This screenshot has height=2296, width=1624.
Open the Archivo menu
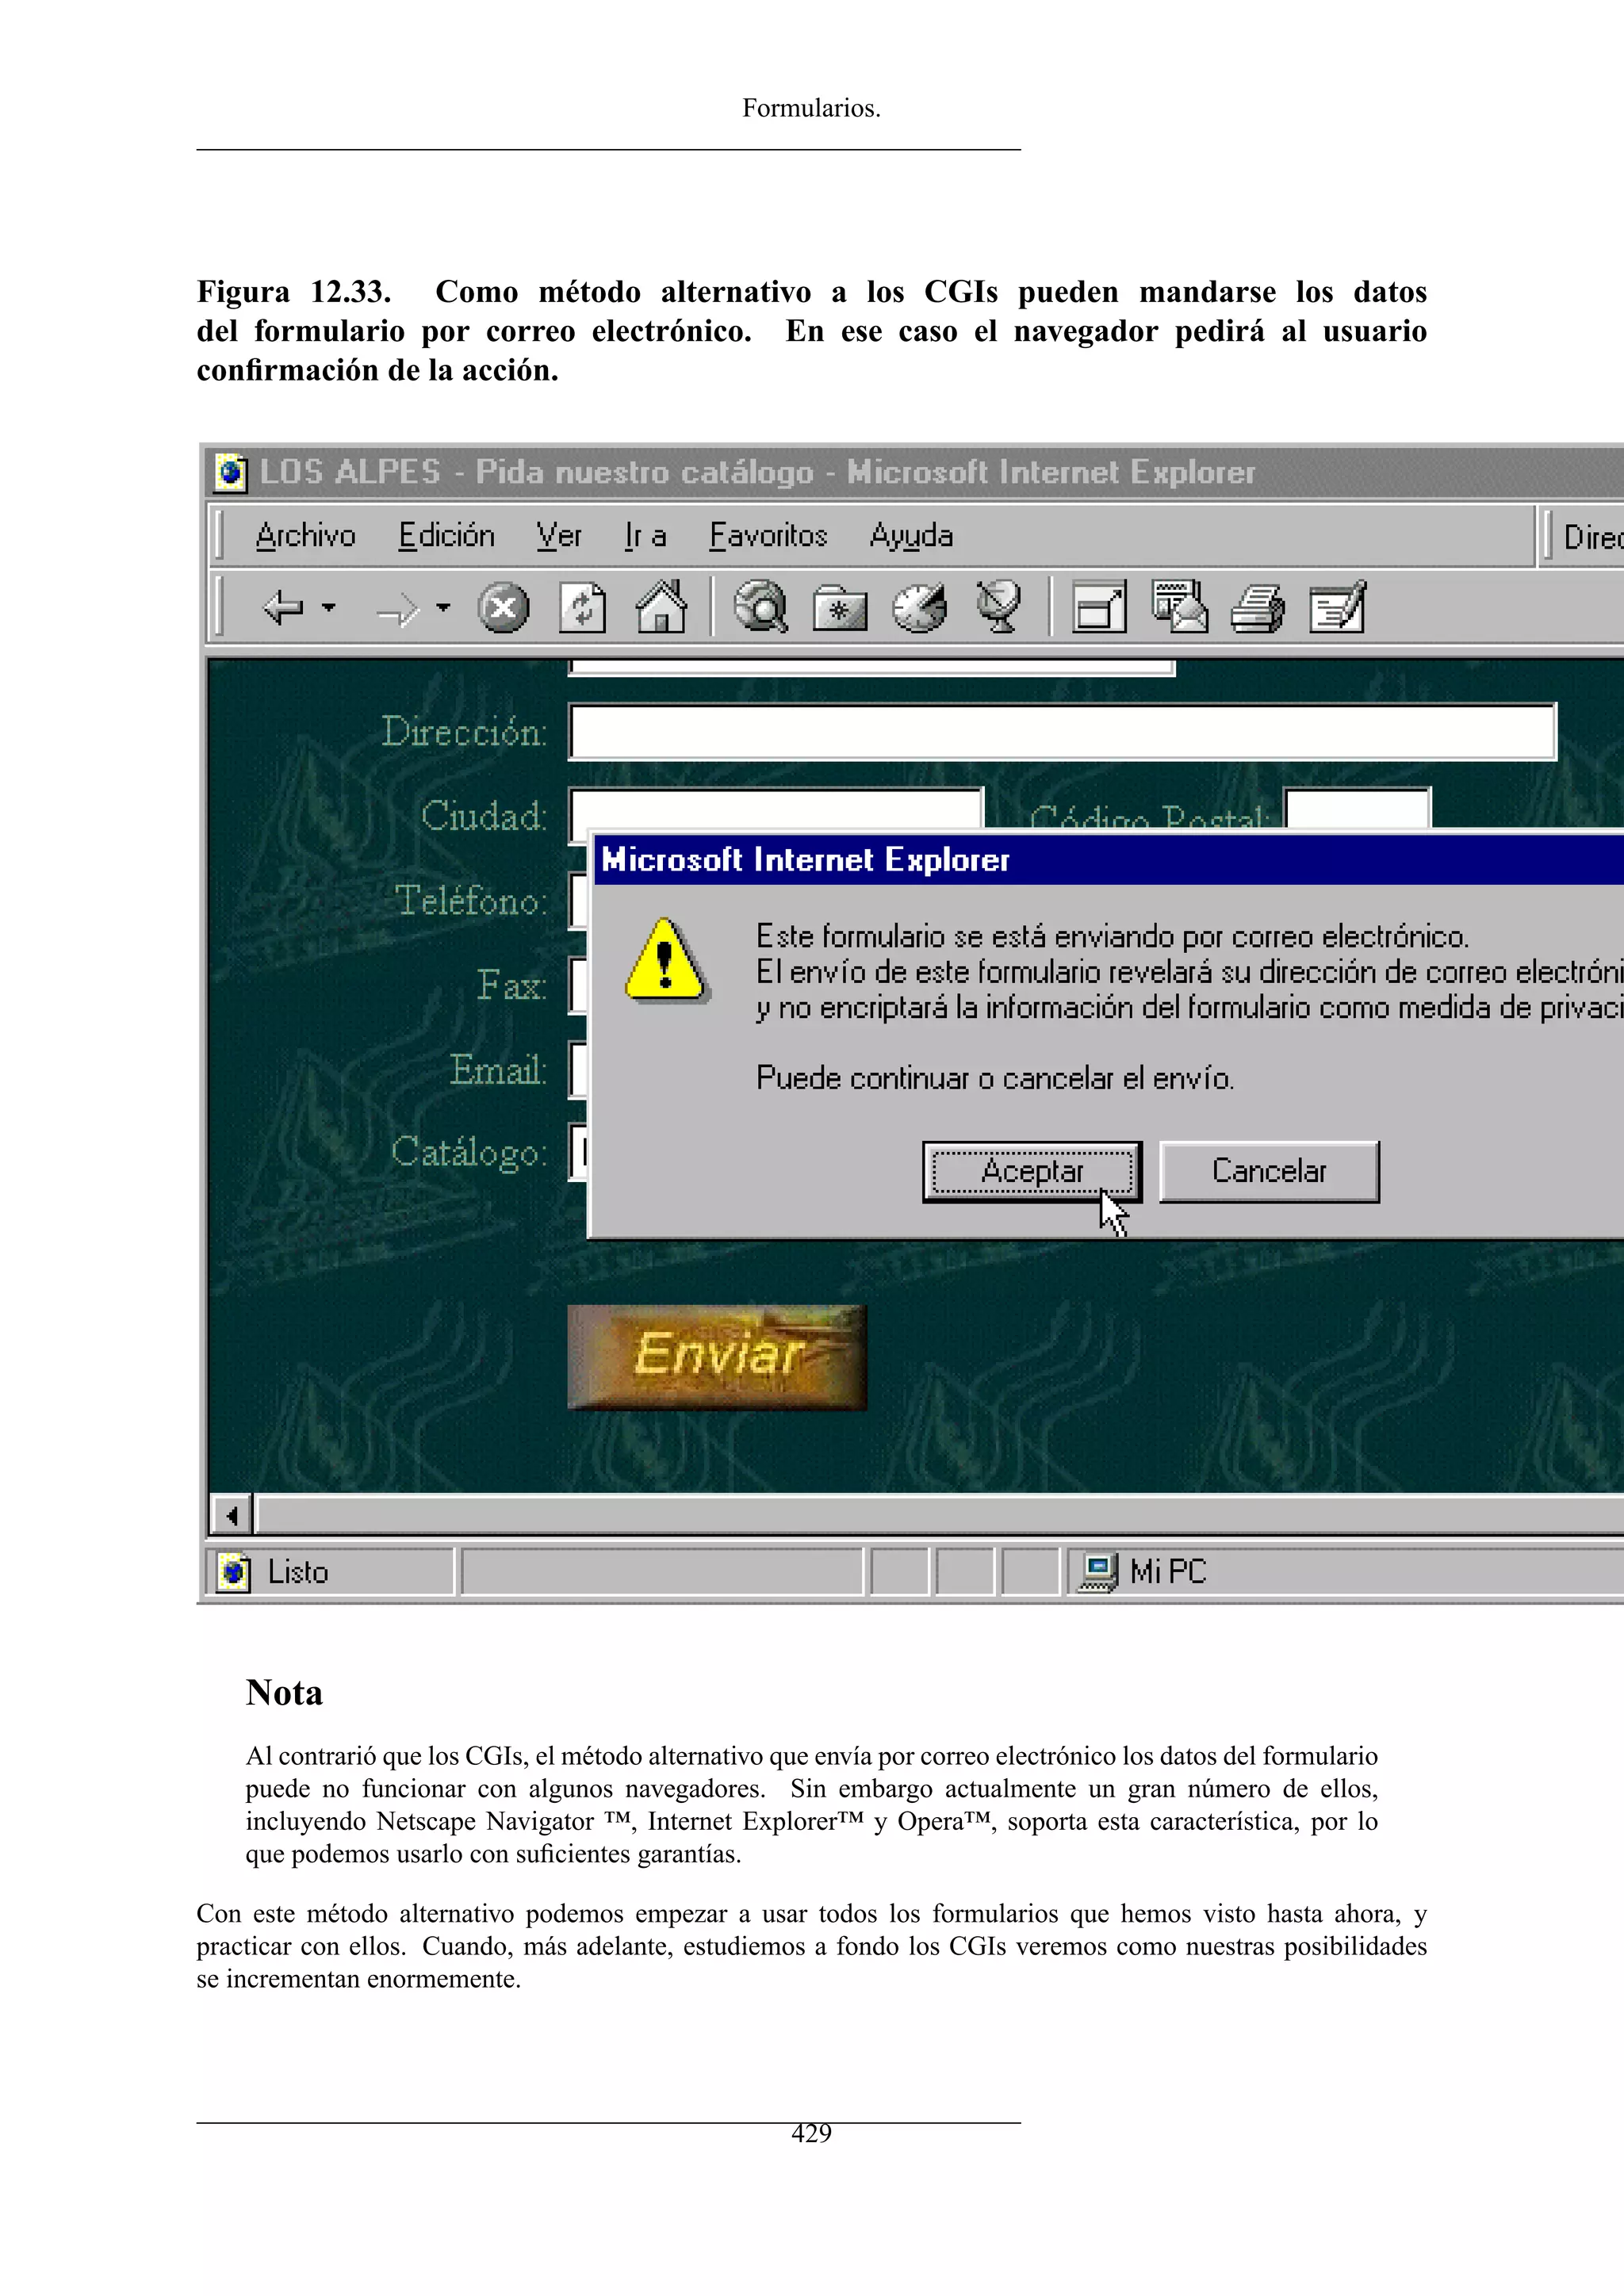[305, 536]
